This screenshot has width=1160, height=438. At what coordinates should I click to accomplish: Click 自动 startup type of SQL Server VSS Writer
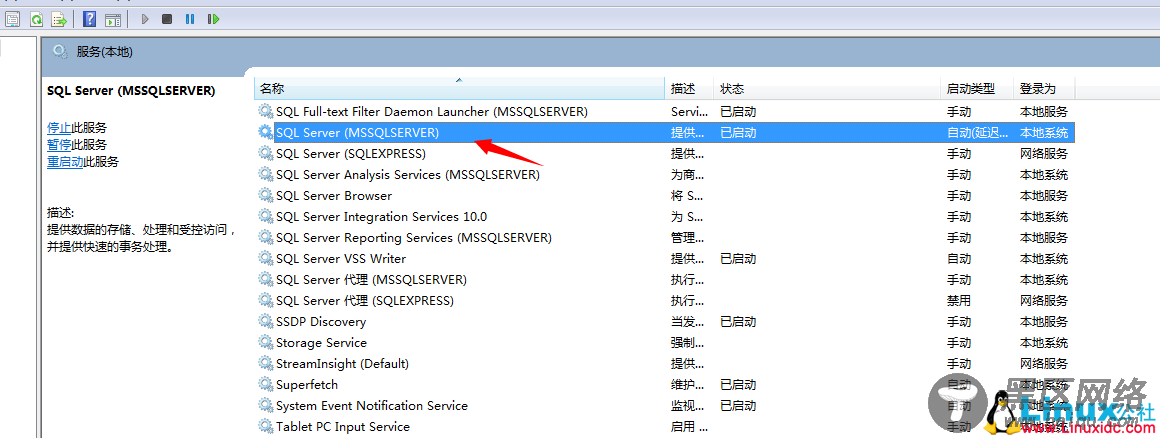(x=959, y=258)
